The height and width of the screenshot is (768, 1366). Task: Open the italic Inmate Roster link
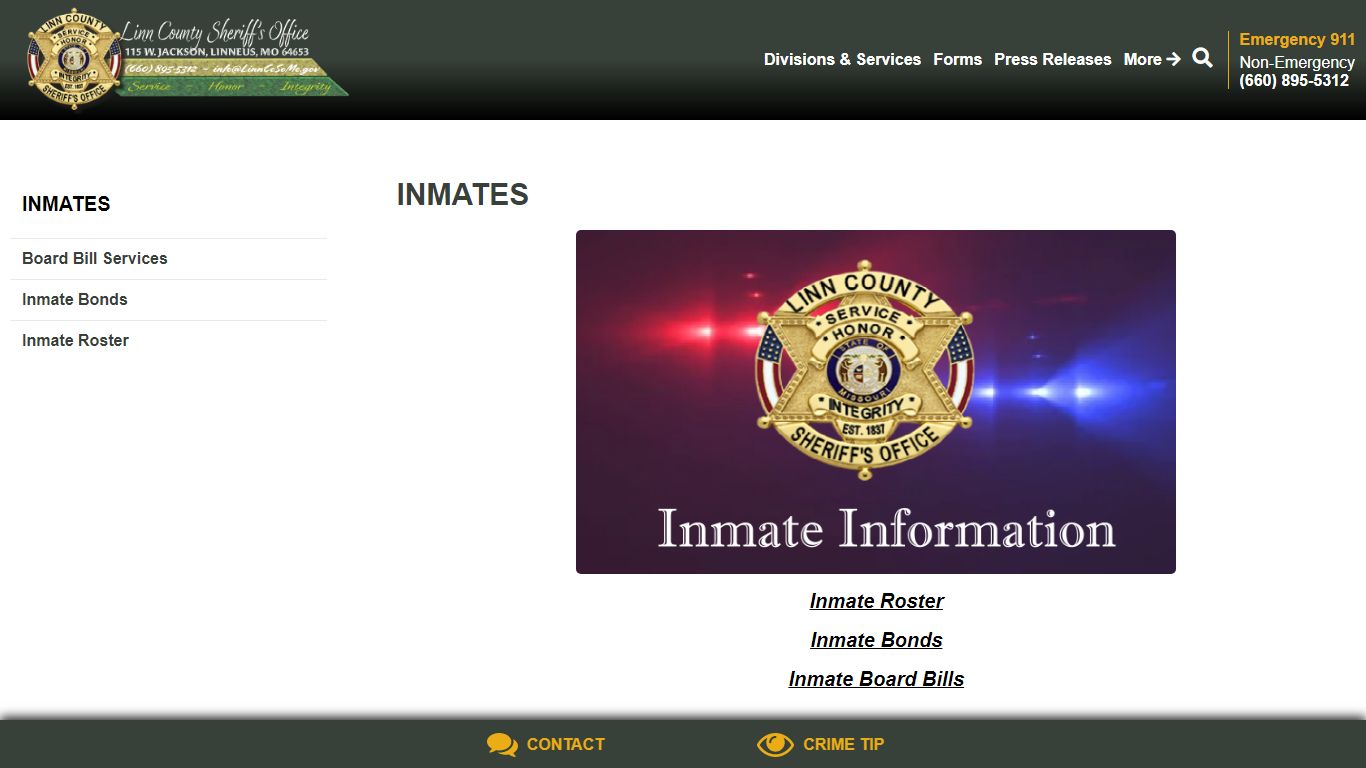coord(876,601)
